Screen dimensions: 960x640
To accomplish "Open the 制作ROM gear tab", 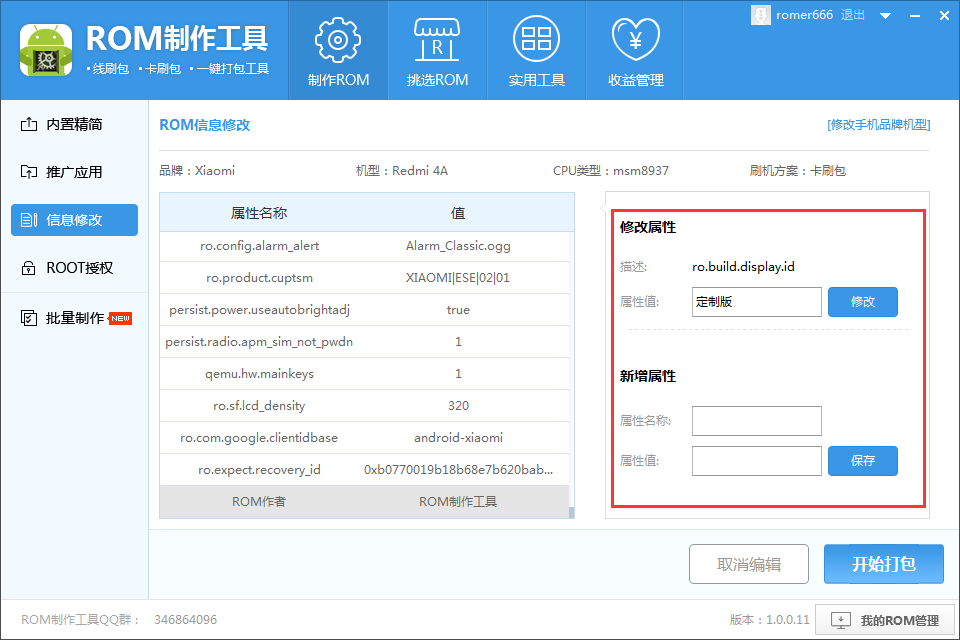I will tap(338, 50).
